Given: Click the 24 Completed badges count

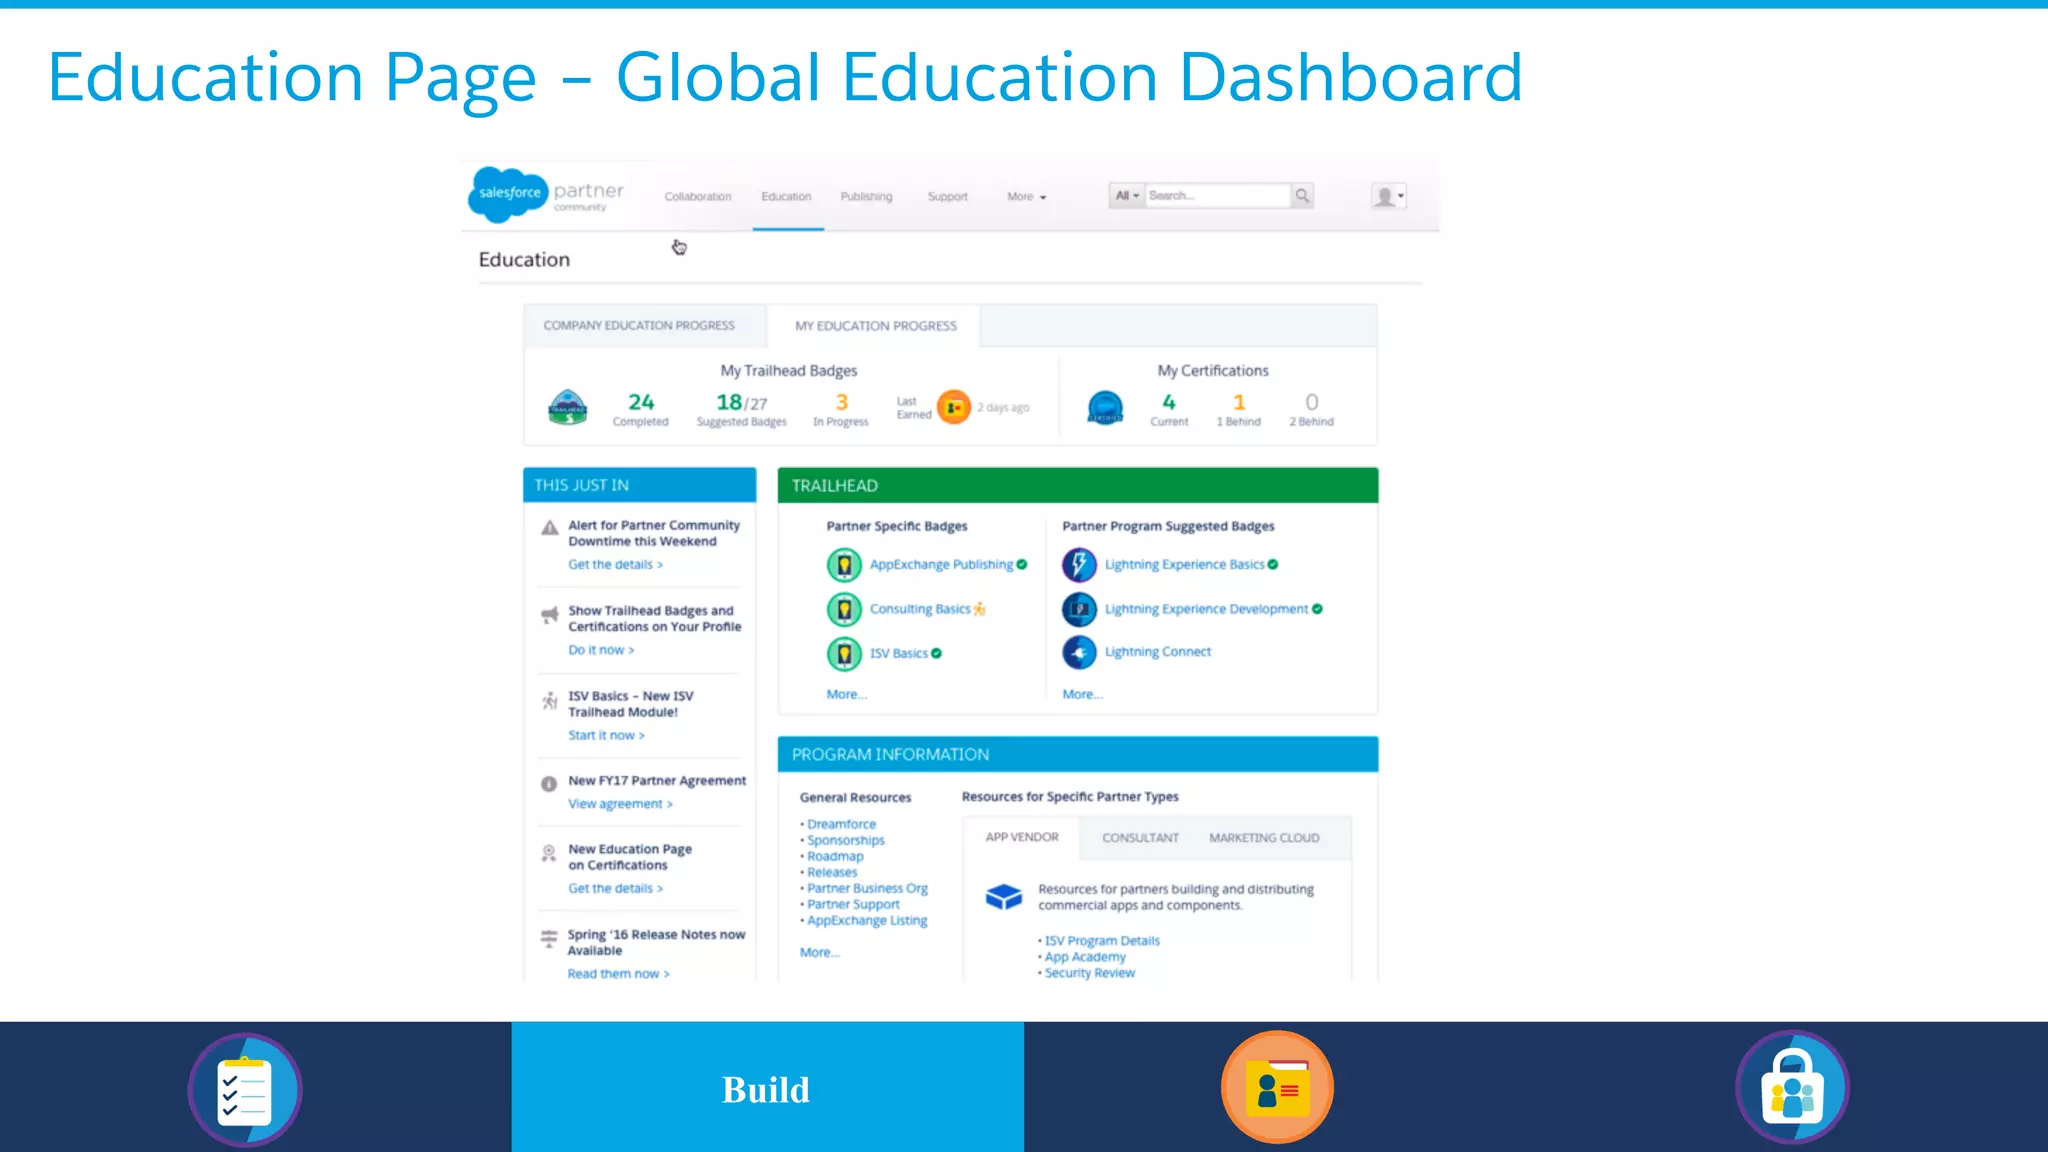Looking at the screenshot, I should click(641, 409).
